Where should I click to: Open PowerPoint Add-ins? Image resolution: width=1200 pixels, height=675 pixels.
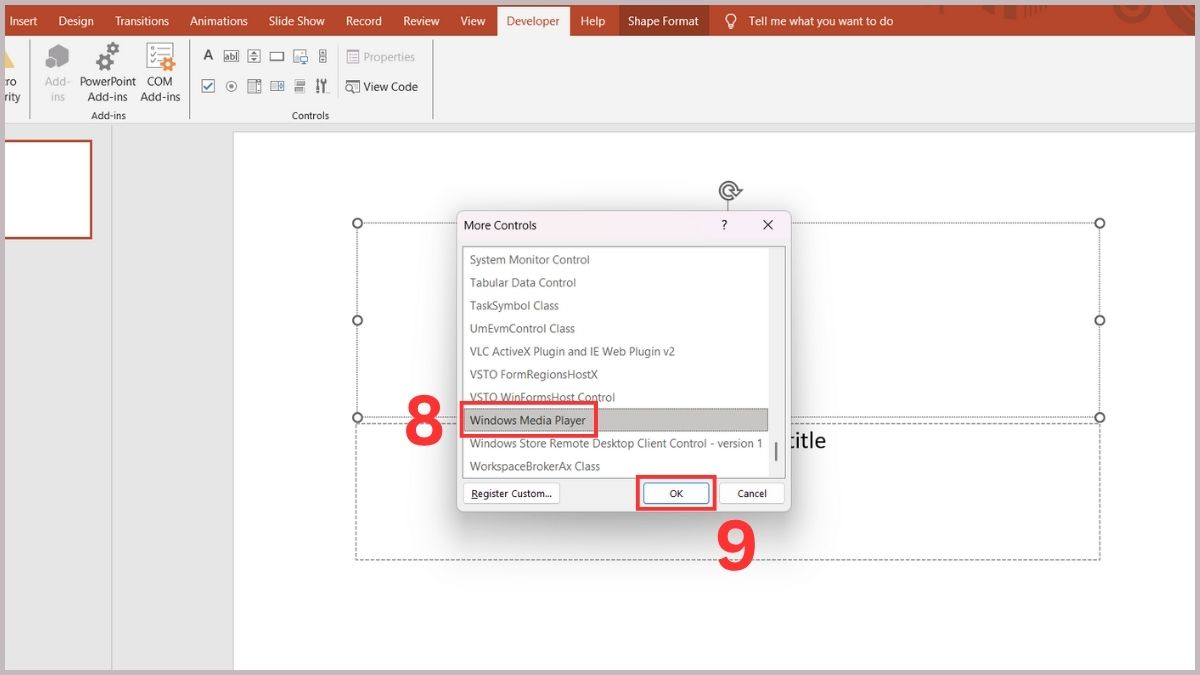108,73
